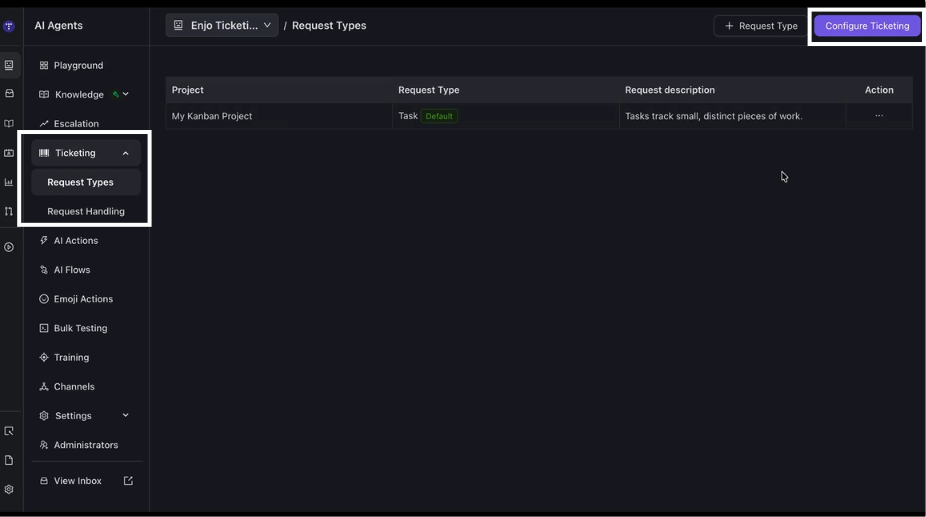Open the bar chart analytics rail icon
The image size is (926, 517).
(9, 182)
